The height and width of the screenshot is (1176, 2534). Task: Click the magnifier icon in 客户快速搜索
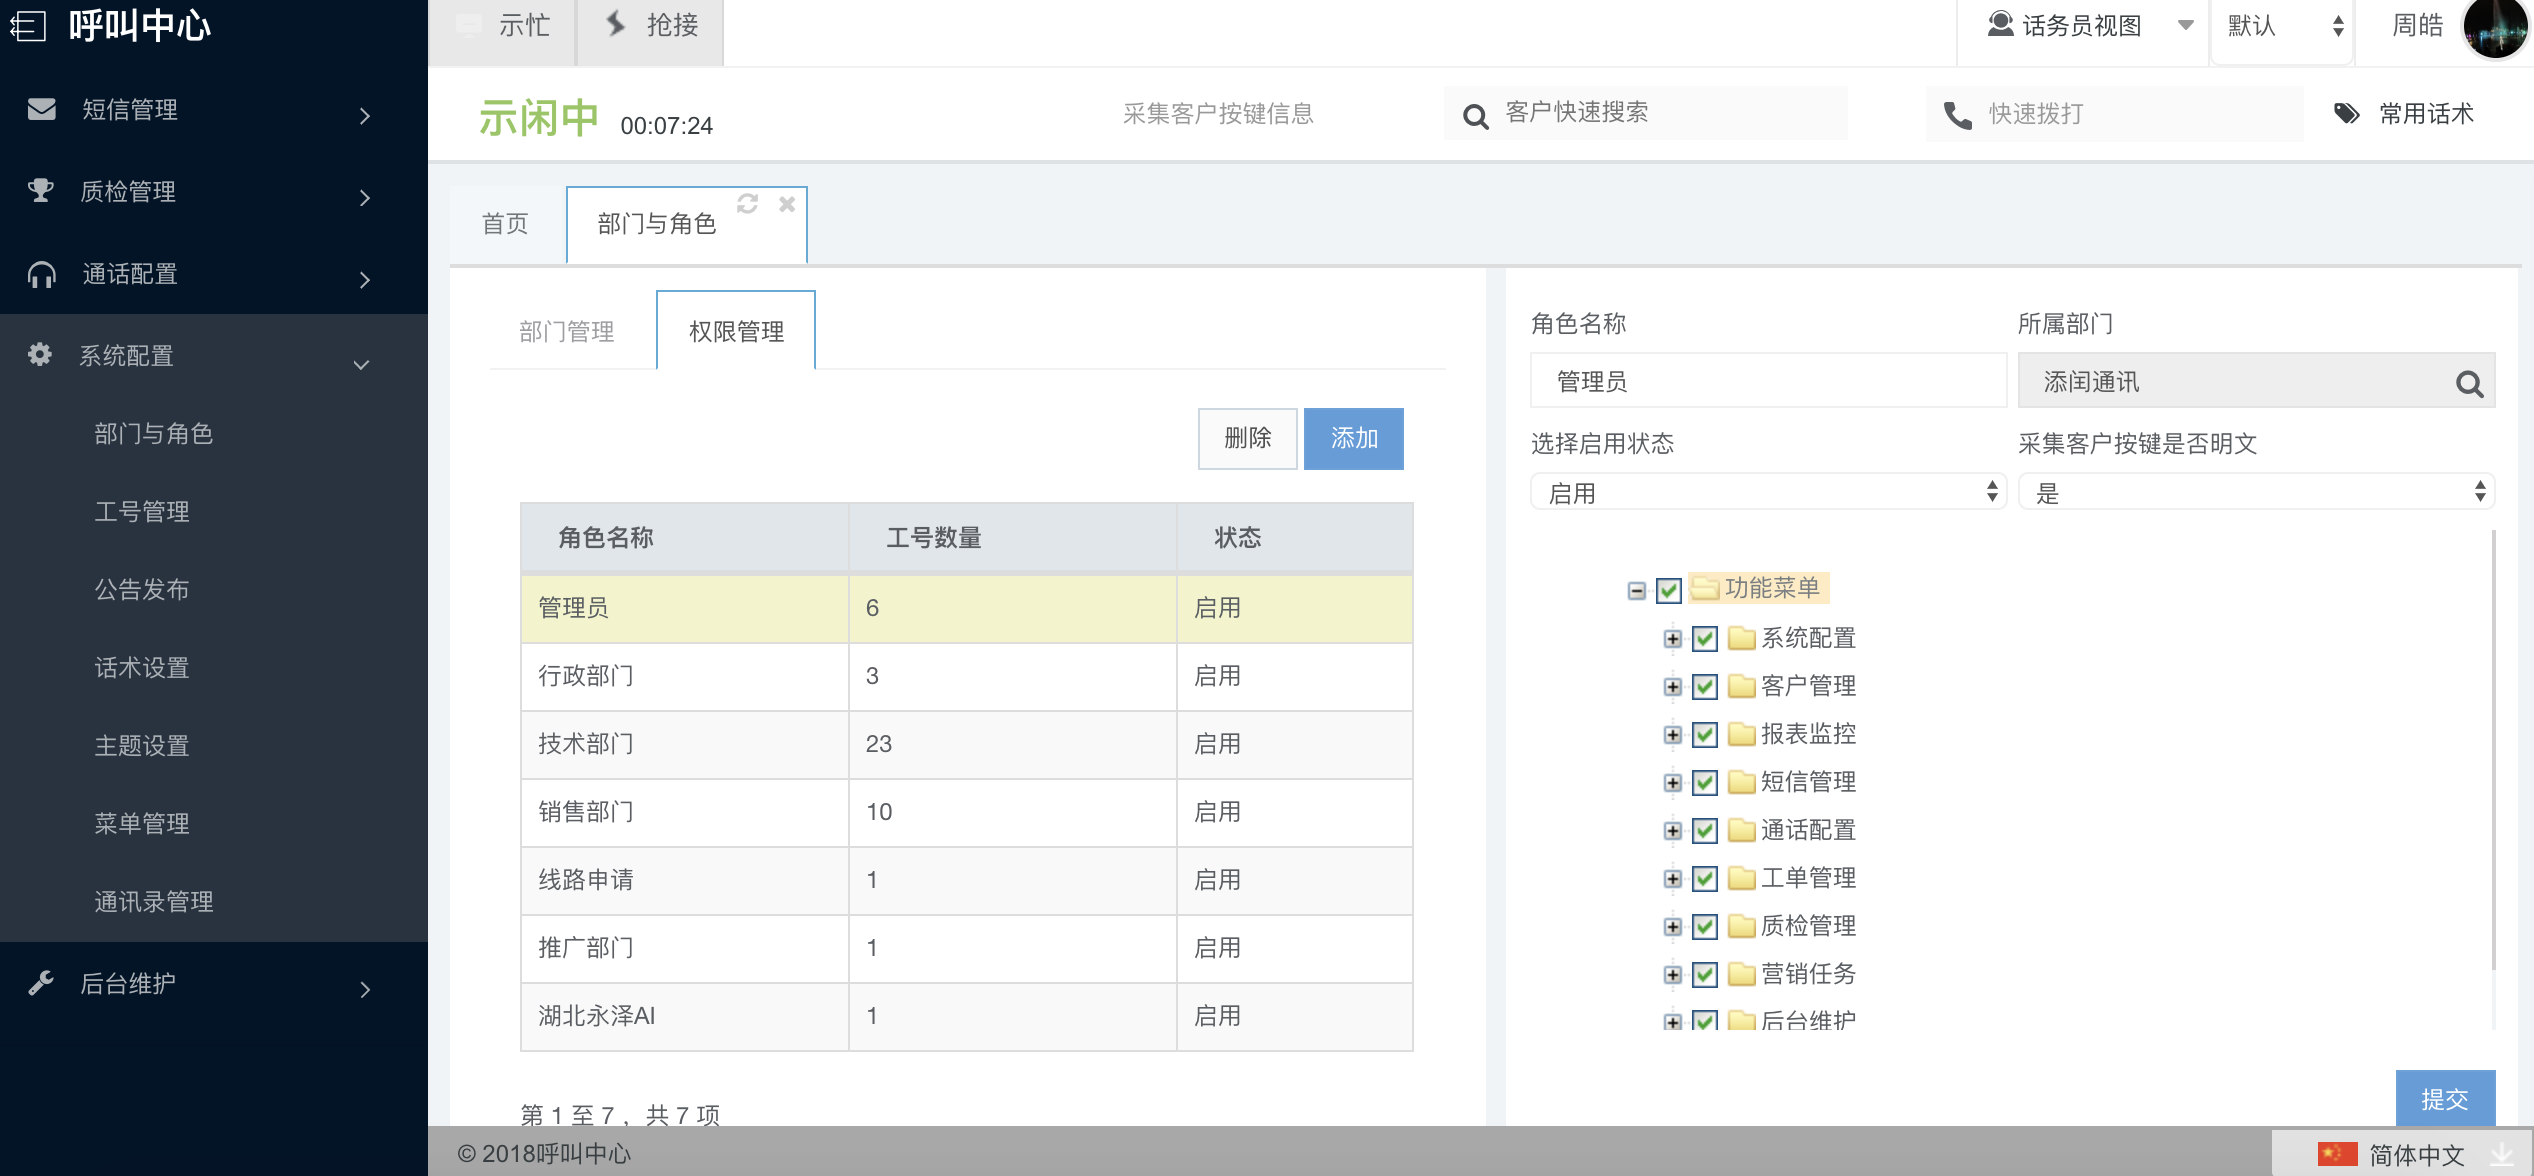(x=1475, y=116)
